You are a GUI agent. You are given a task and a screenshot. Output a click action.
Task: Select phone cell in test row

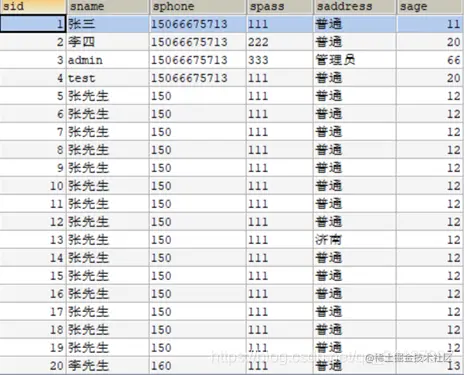tap(198, 78)
